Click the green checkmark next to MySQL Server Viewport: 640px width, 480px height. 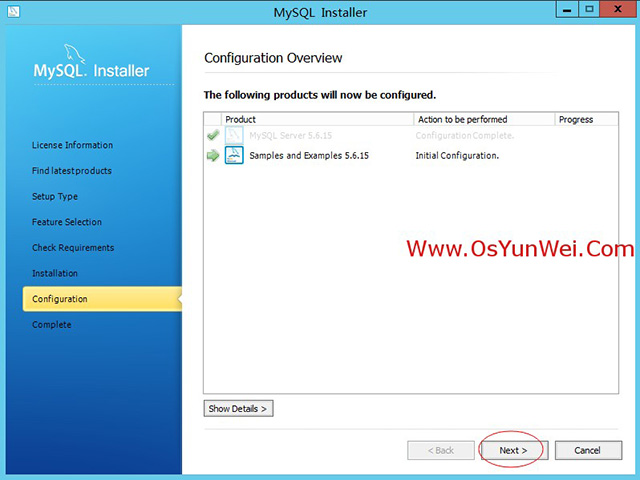tap(212, 135)
